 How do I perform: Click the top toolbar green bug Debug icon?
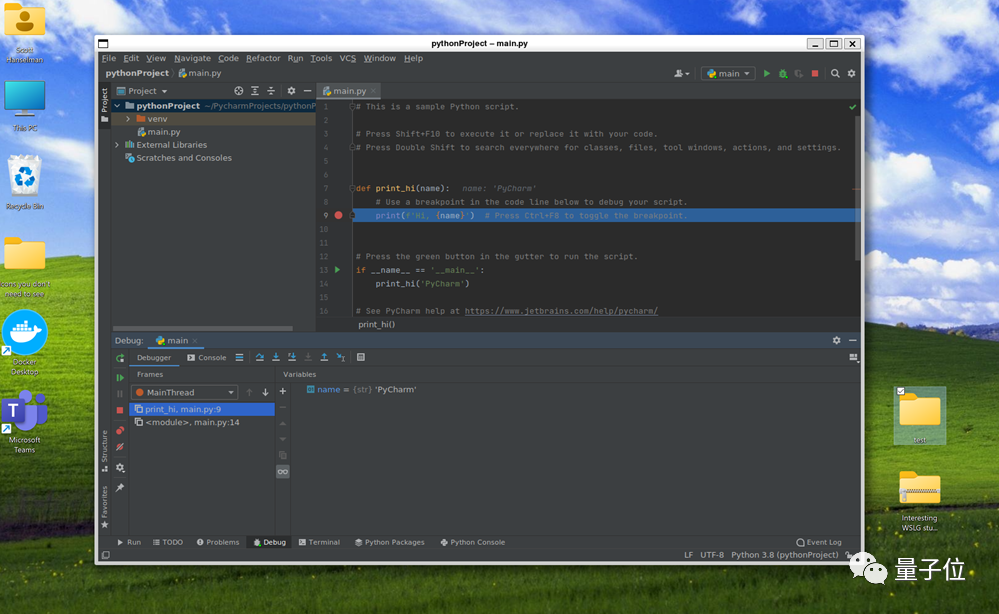(x=783, y=73)
